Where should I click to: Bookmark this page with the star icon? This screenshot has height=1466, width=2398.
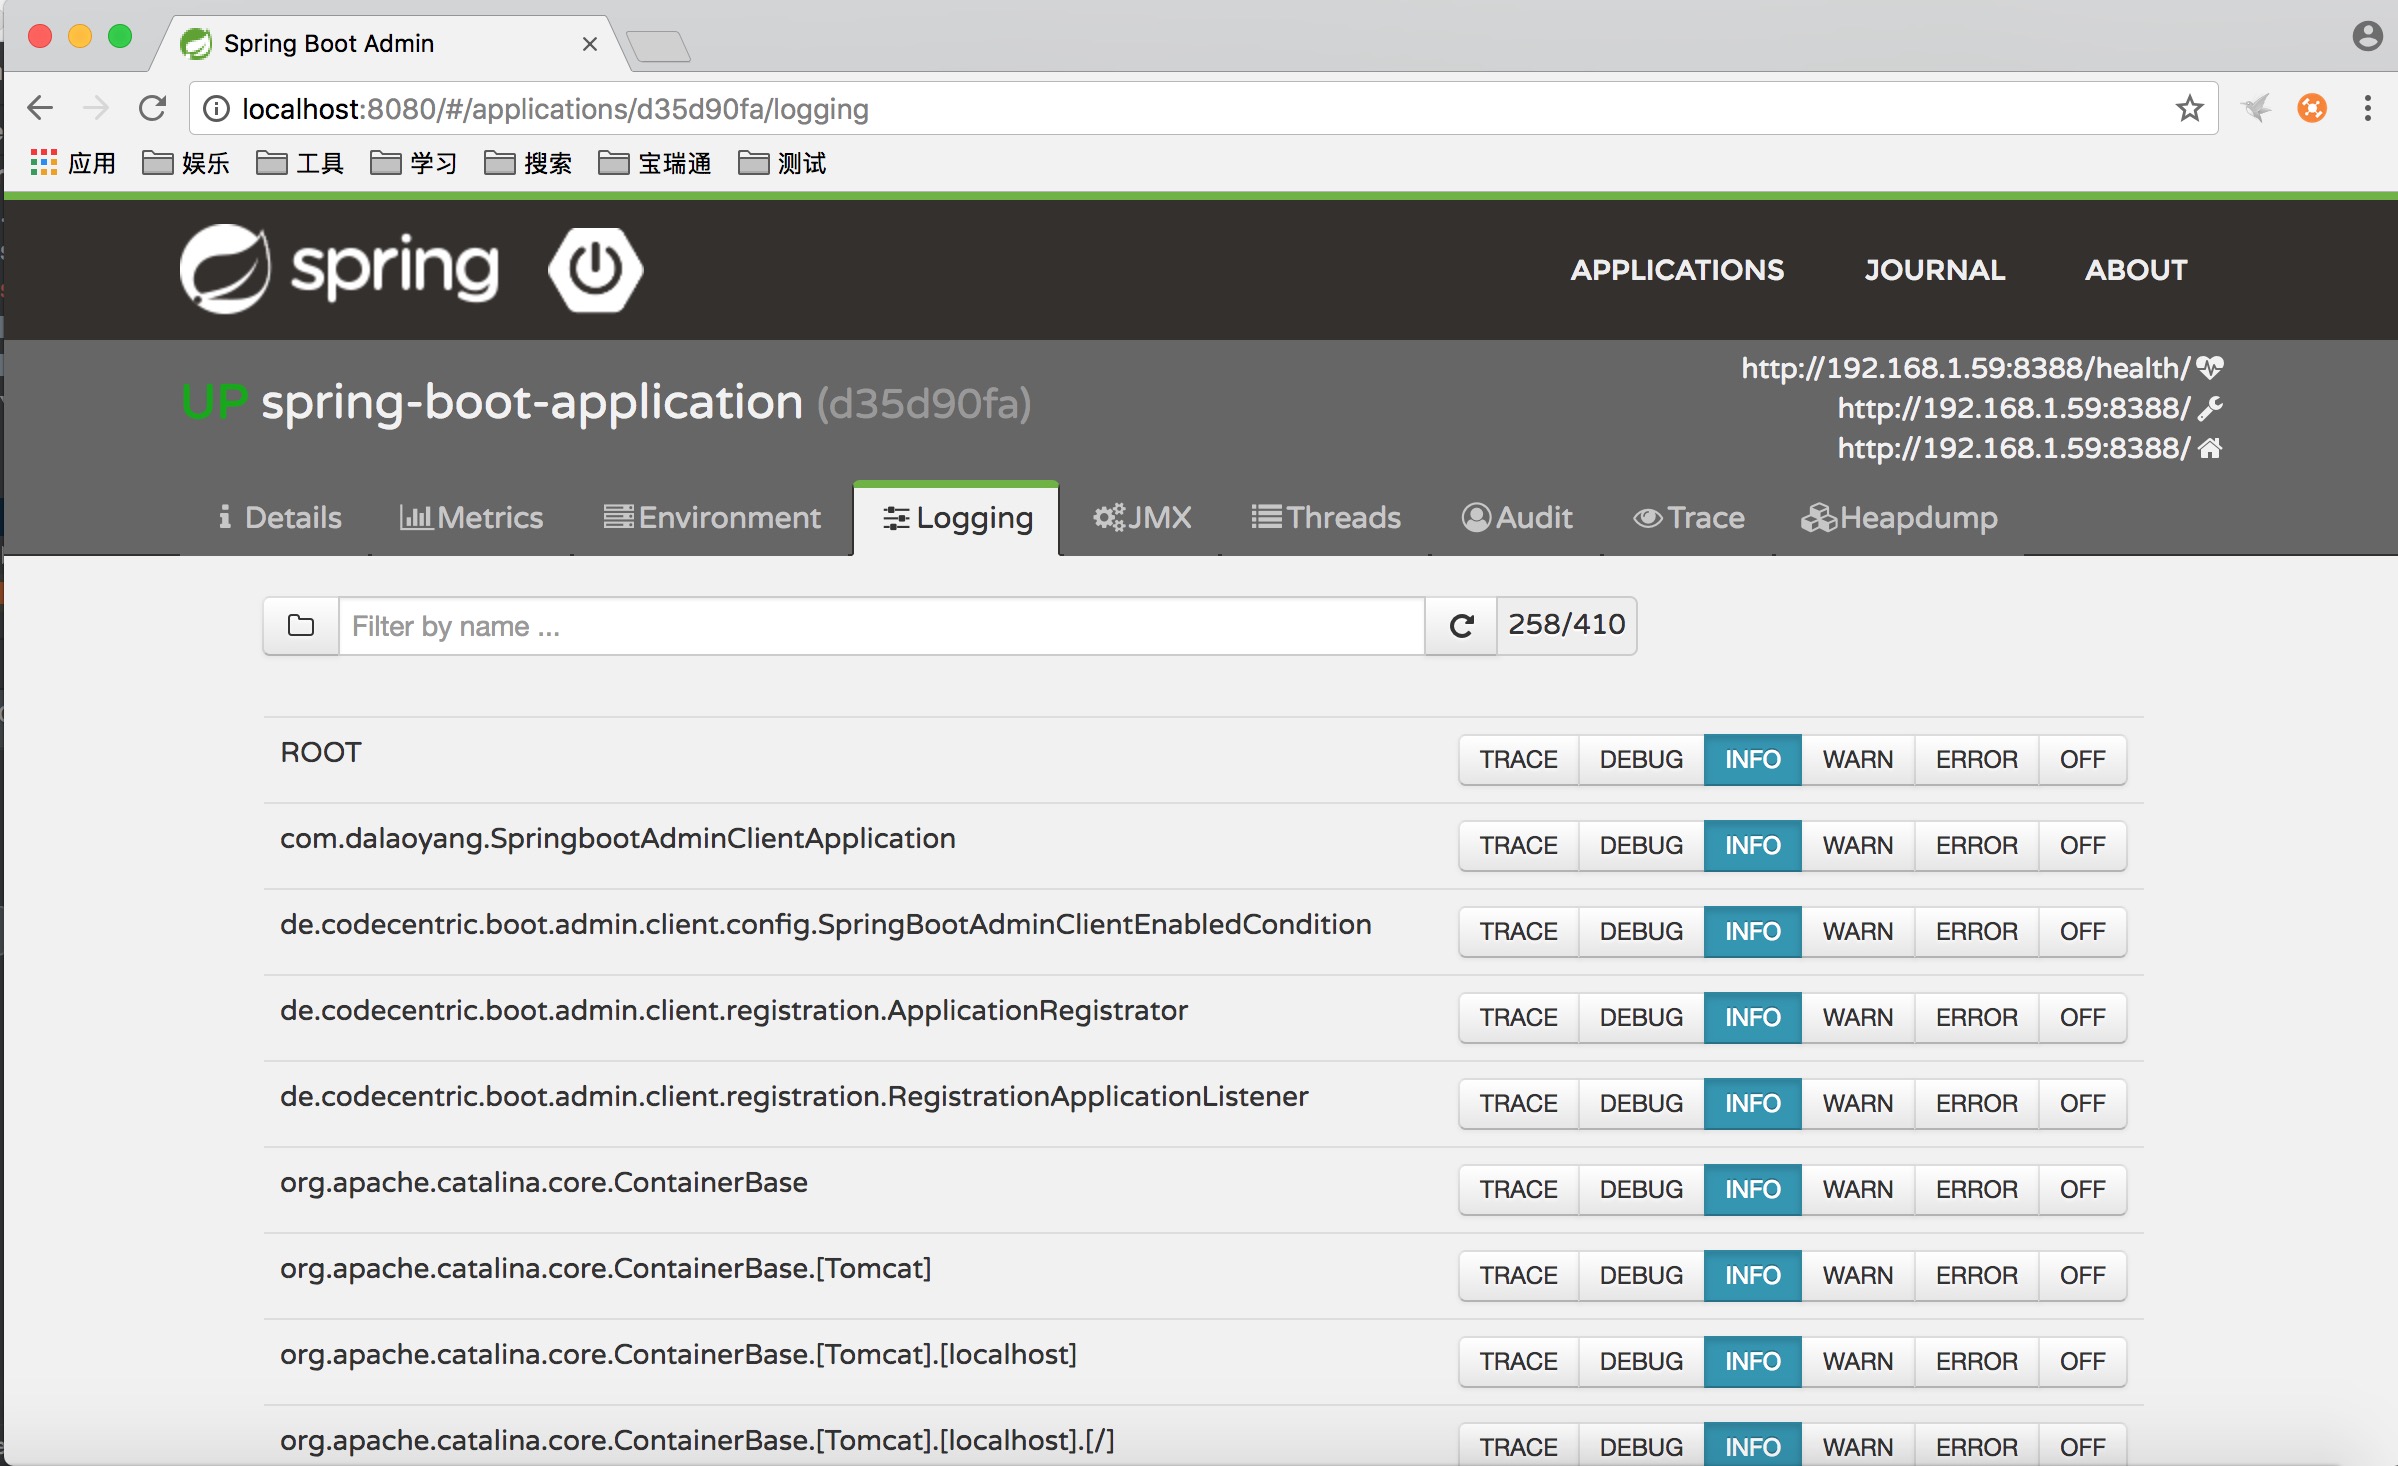2189,108
